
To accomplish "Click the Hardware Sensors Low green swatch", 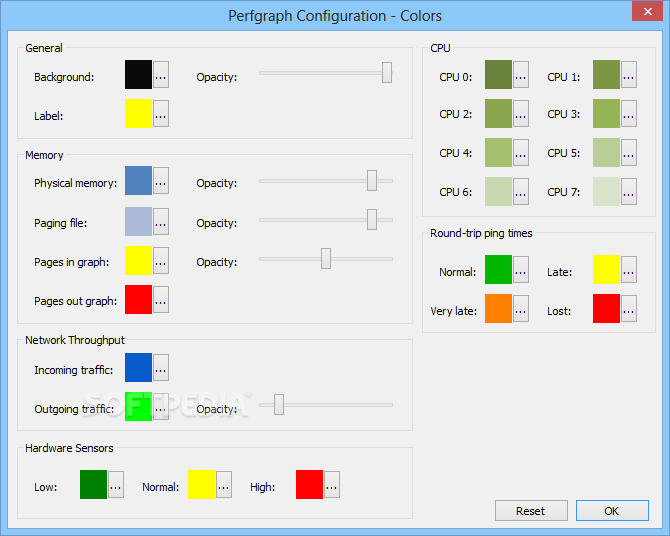I will (93, 484).
